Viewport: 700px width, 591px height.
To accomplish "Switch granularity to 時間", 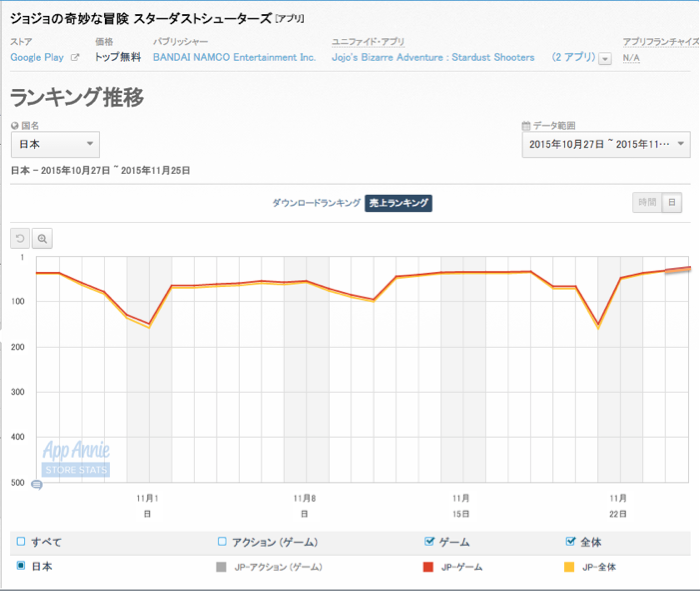I will coord(647,203).
